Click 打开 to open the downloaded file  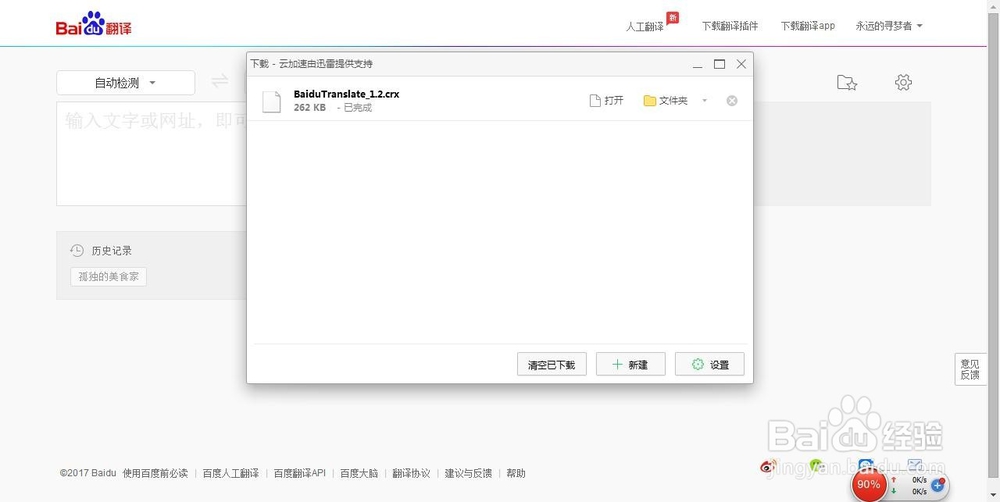(607, 101)
